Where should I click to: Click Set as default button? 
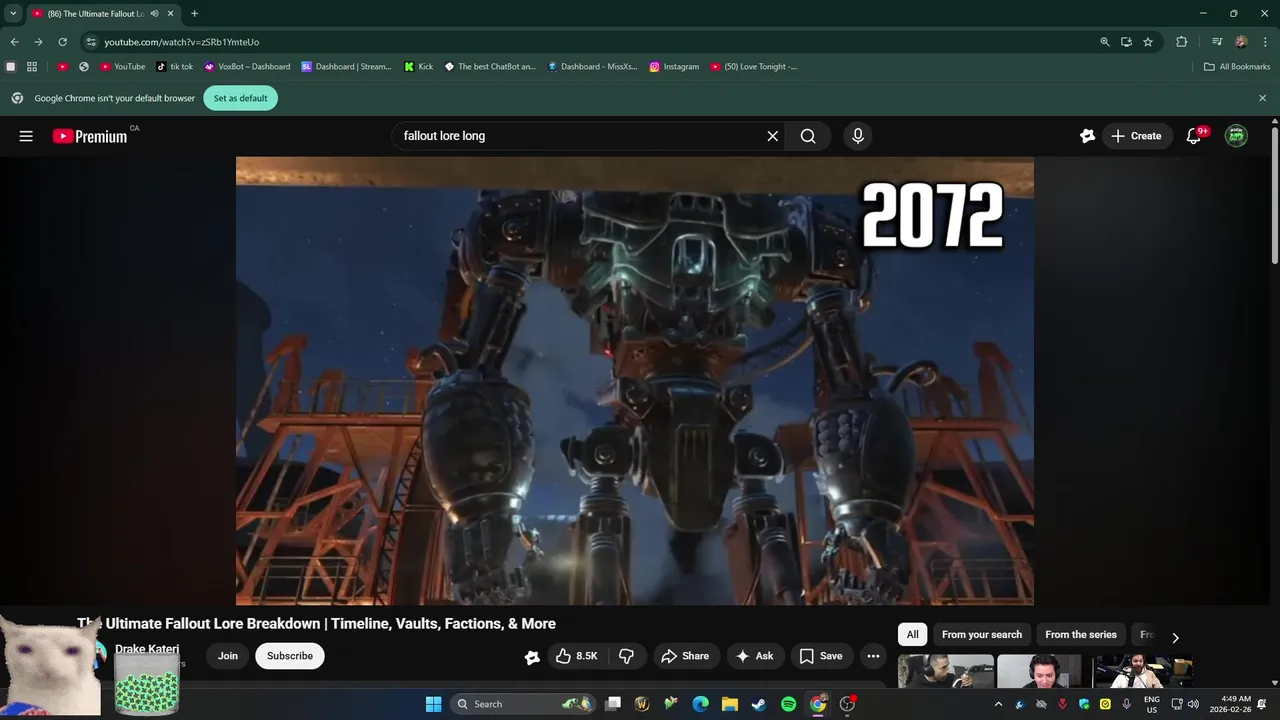tap(240, 98)
